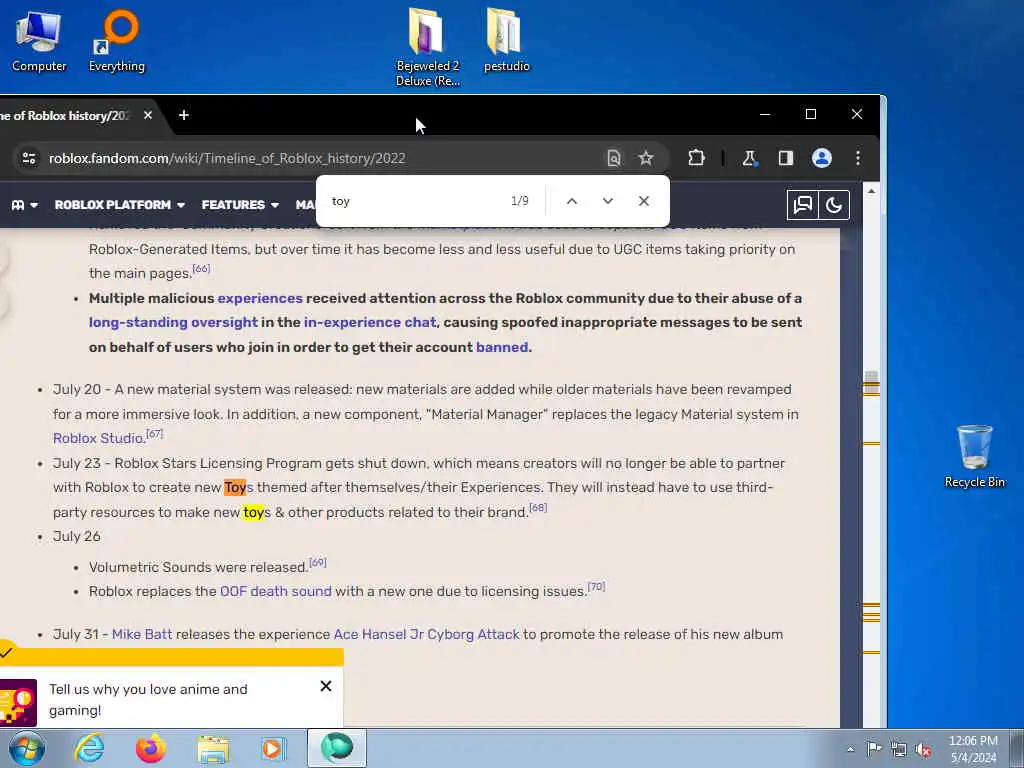Open the pestudio folder on desktop
1024x768 pixels.
pyautogui.click(x=506, y=40)
